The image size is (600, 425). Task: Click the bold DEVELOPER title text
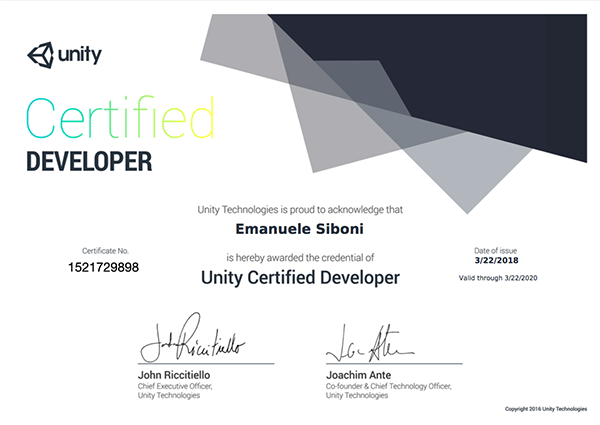[88, 161]
